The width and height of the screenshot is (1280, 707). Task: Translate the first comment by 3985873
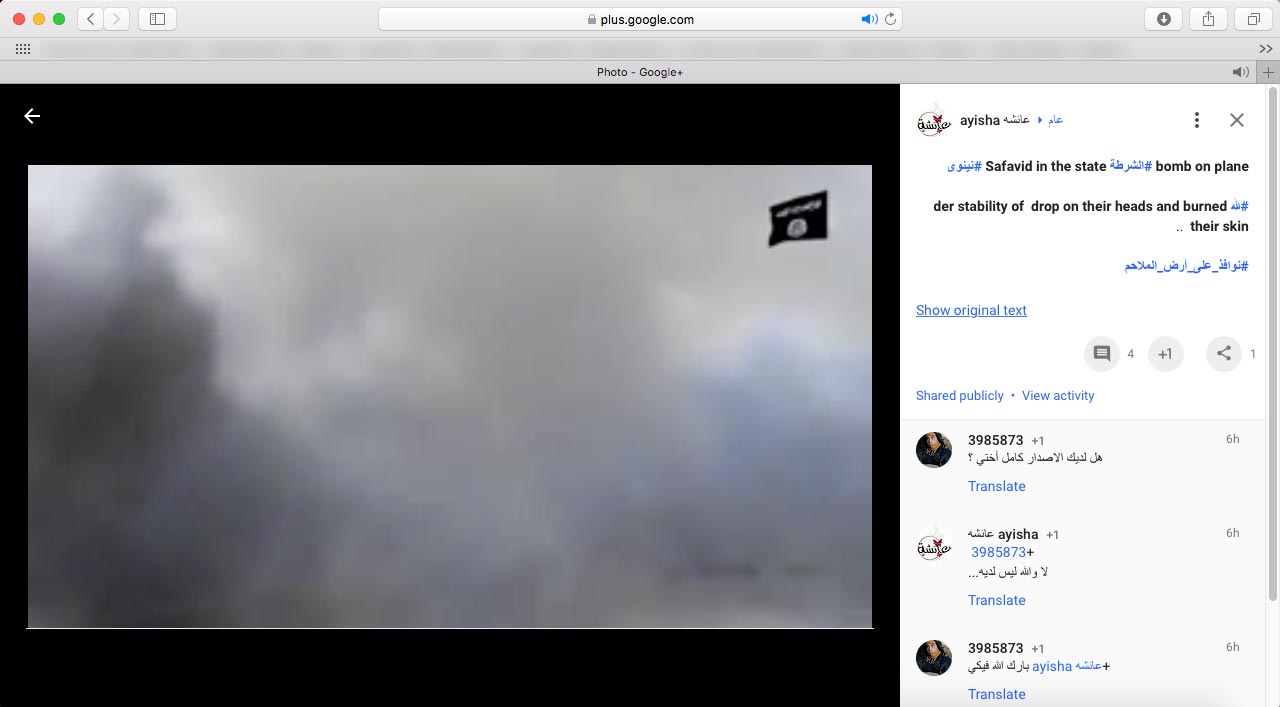(x=996, y=486)
